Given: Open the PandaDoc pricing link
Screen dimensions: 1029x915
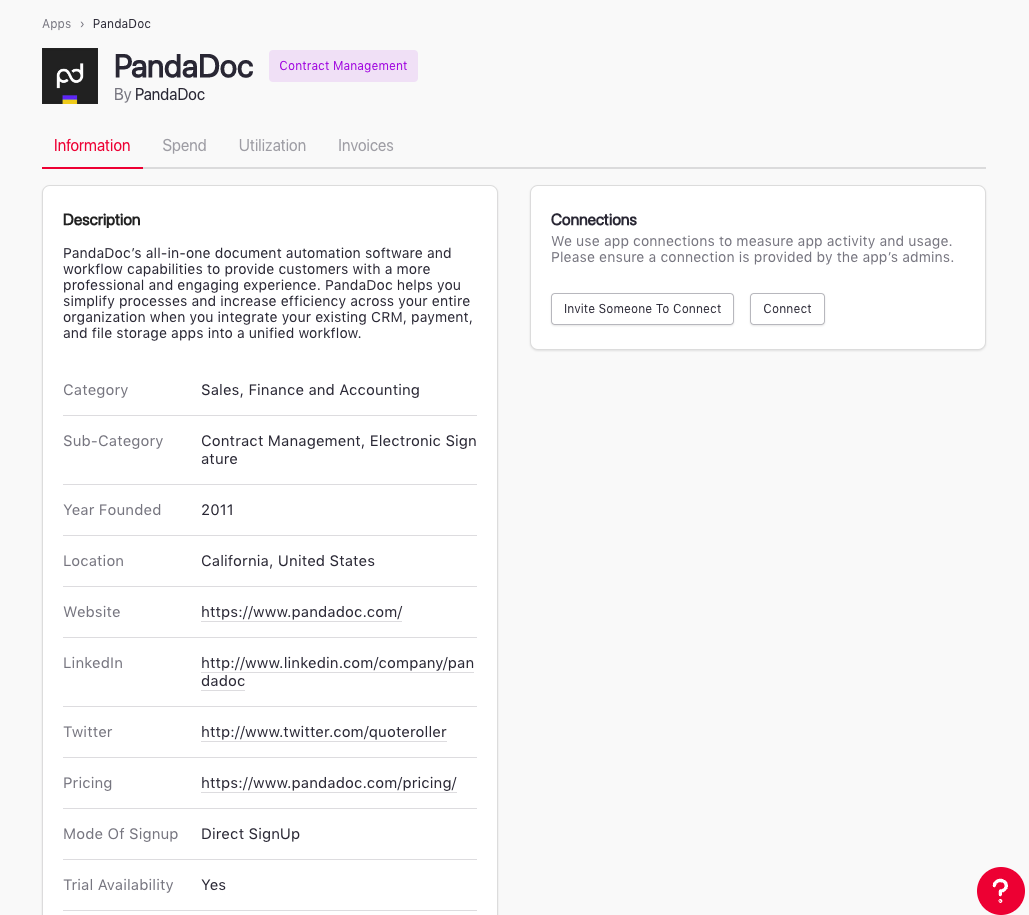Looking at the screenshot, I should (x=329, y=783).
